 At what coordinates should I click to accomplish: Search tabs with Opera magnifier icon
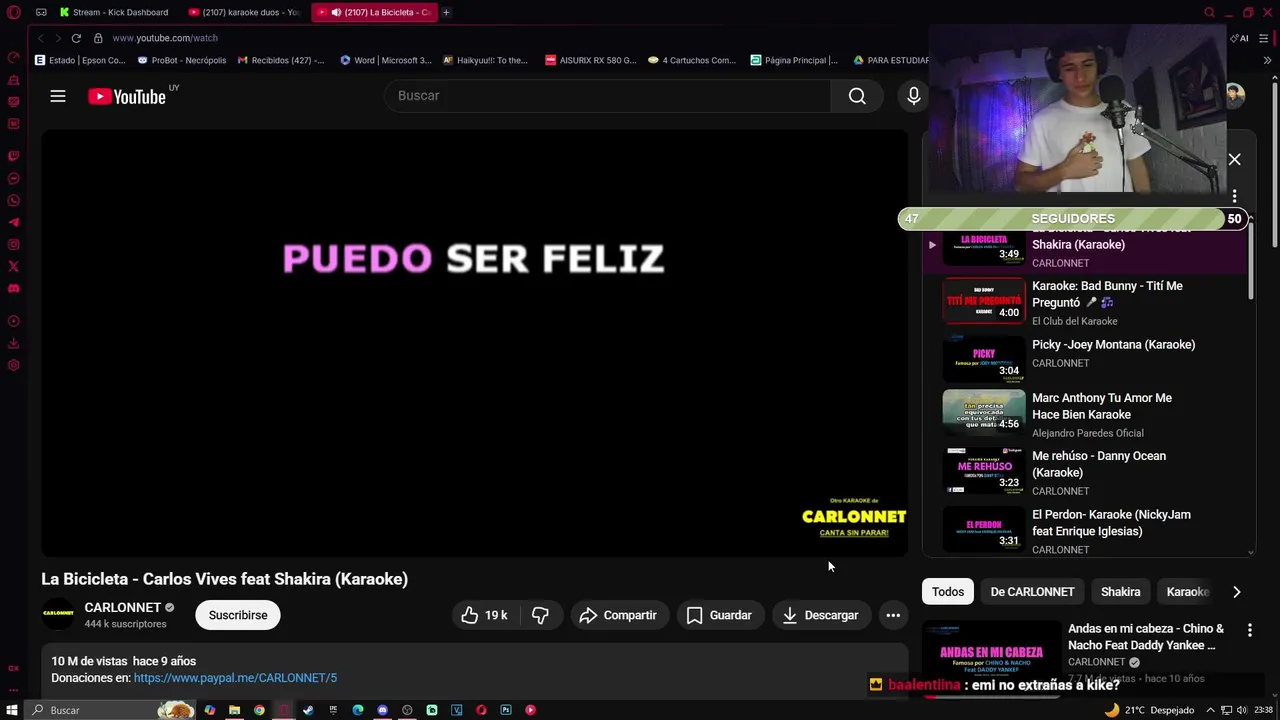(1209, 12)
